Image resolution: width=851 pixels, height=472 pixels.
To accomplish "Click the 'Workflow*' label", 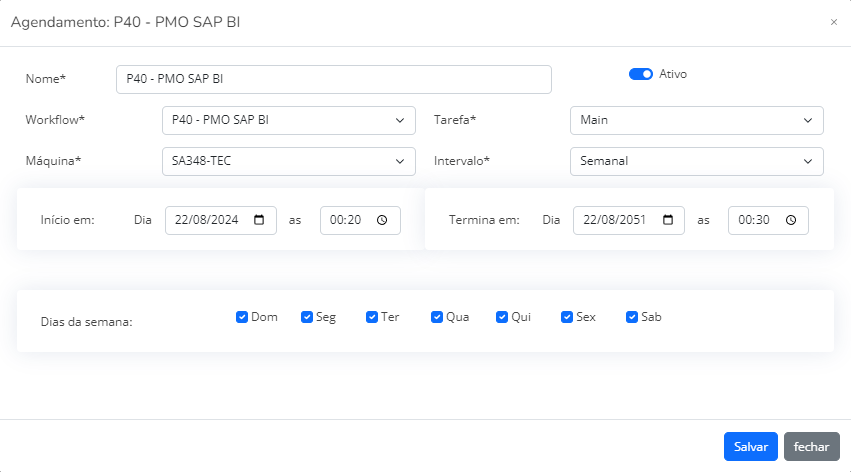I will pos(55,120).
